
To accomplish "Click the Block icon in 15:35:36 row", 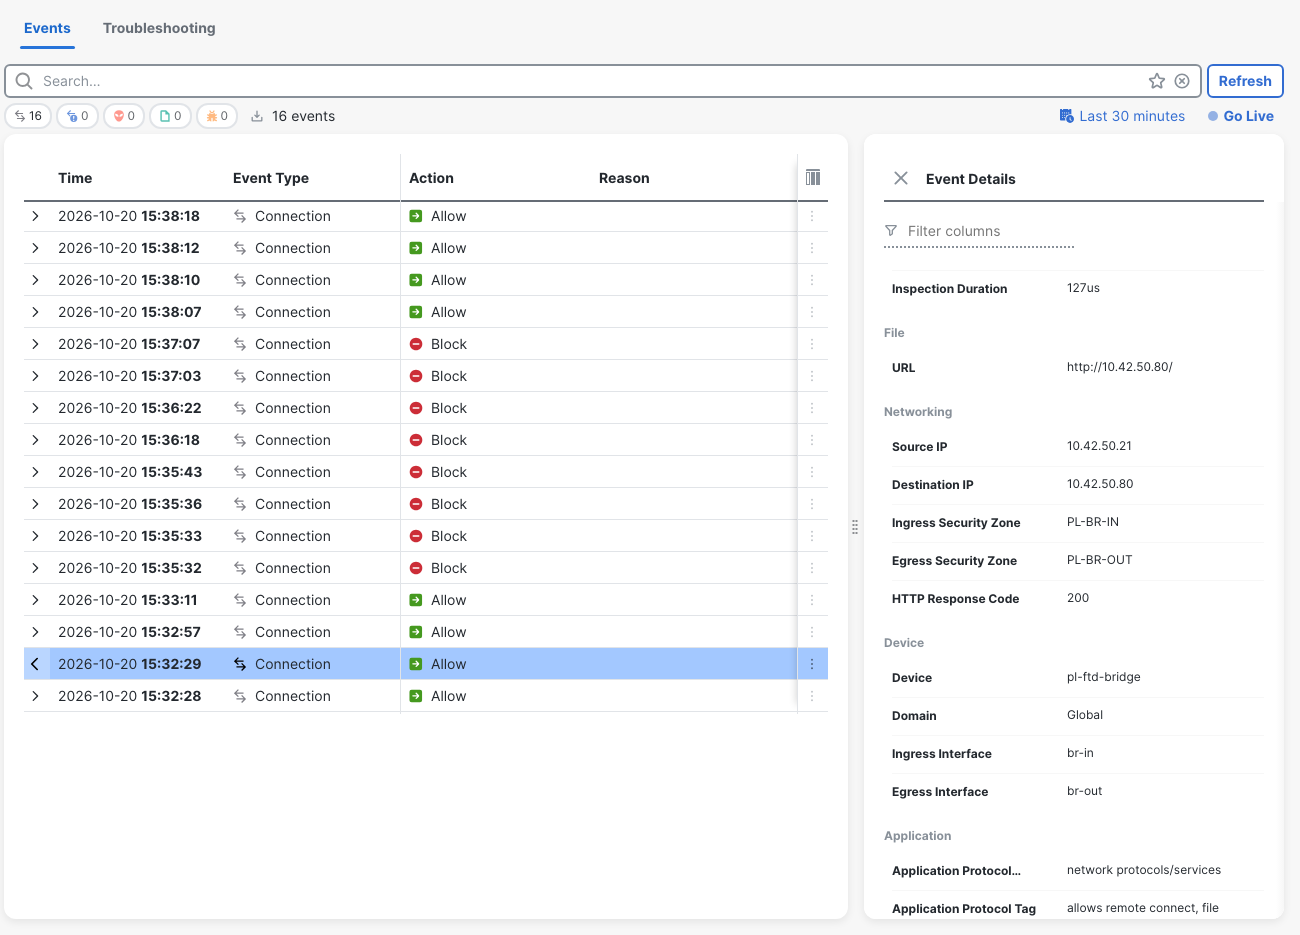I will click(x=416, y=504).
